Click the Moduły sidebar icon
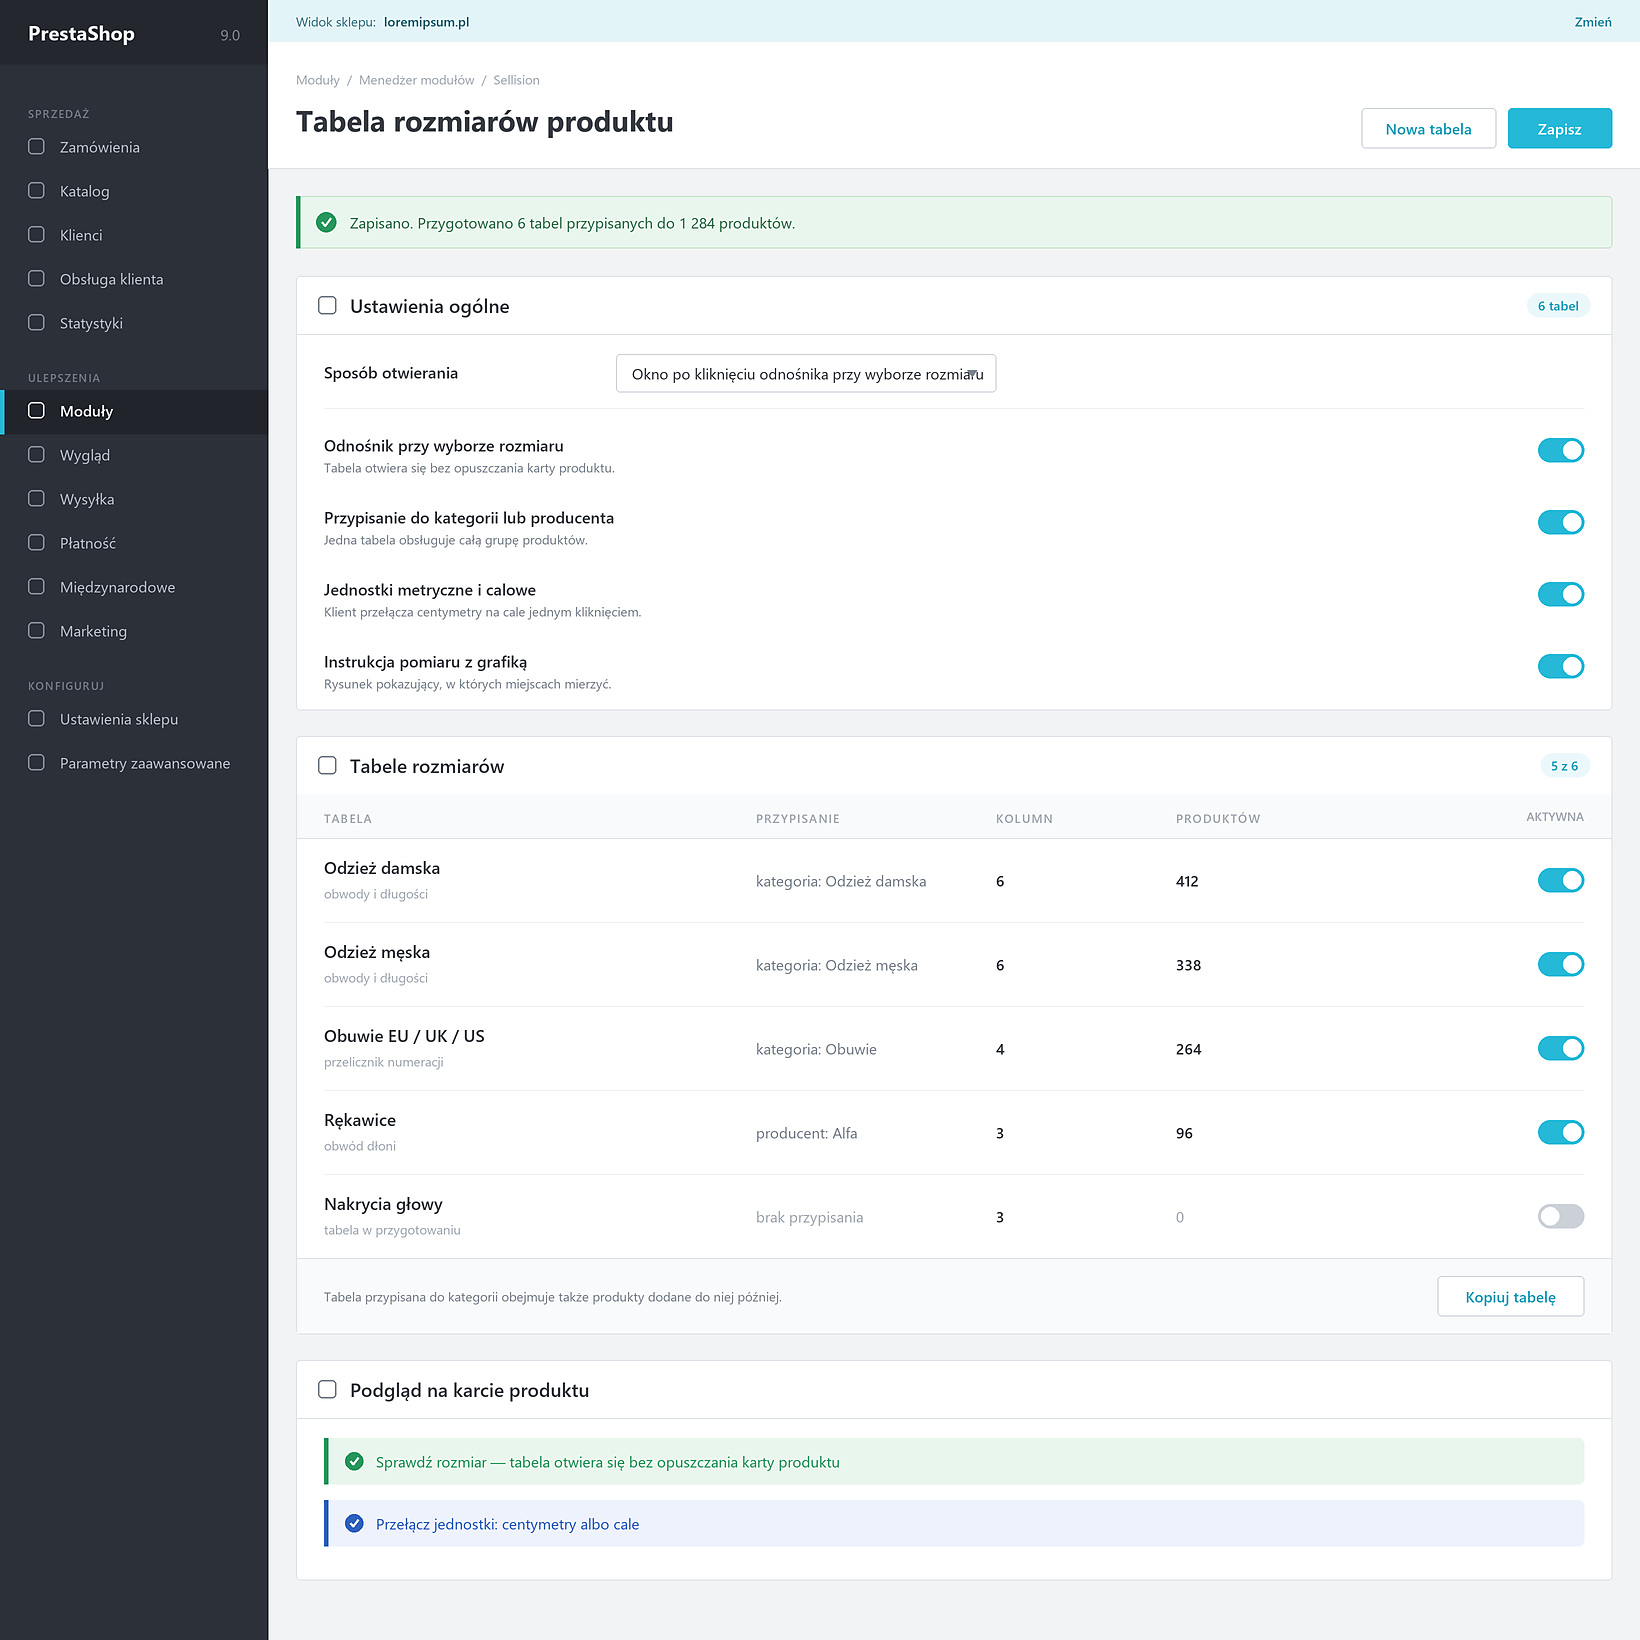The height and width of the screenshot is (1640, 1640). (x=36, y=411)
